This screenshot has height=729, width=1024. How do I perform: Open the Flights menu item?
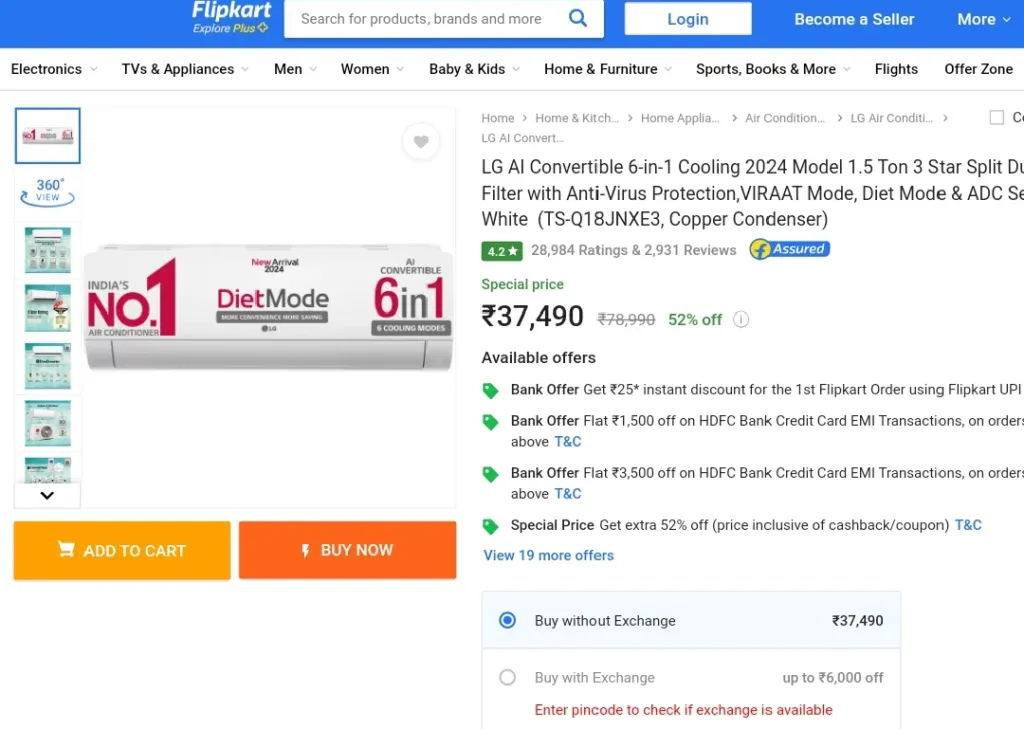(896, 69)
